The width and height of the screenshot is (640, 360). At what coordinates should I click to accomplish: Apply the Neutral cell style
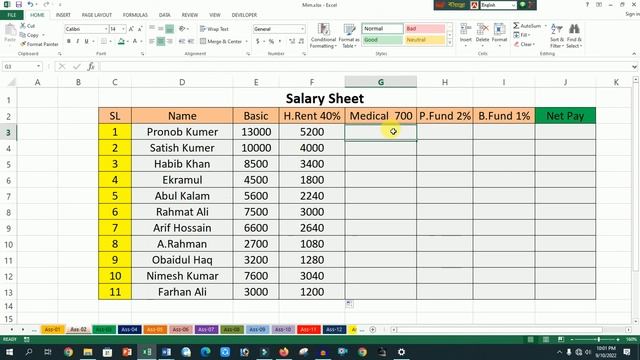tap(424, 40)
